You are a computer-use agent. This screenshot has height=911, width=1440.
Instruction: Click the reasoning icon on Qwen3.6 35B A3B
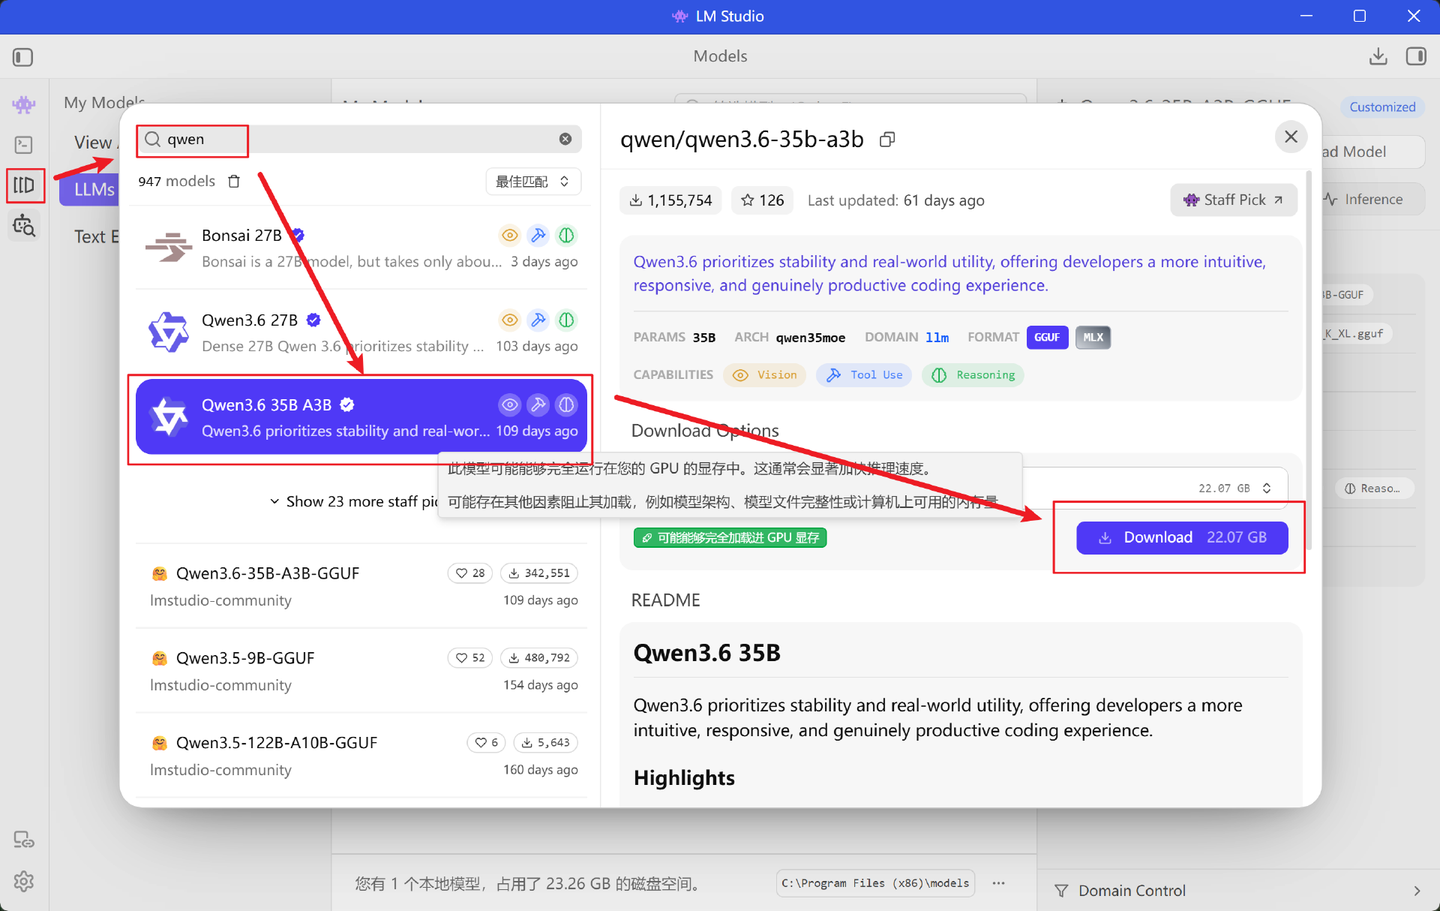coord(566,405)
